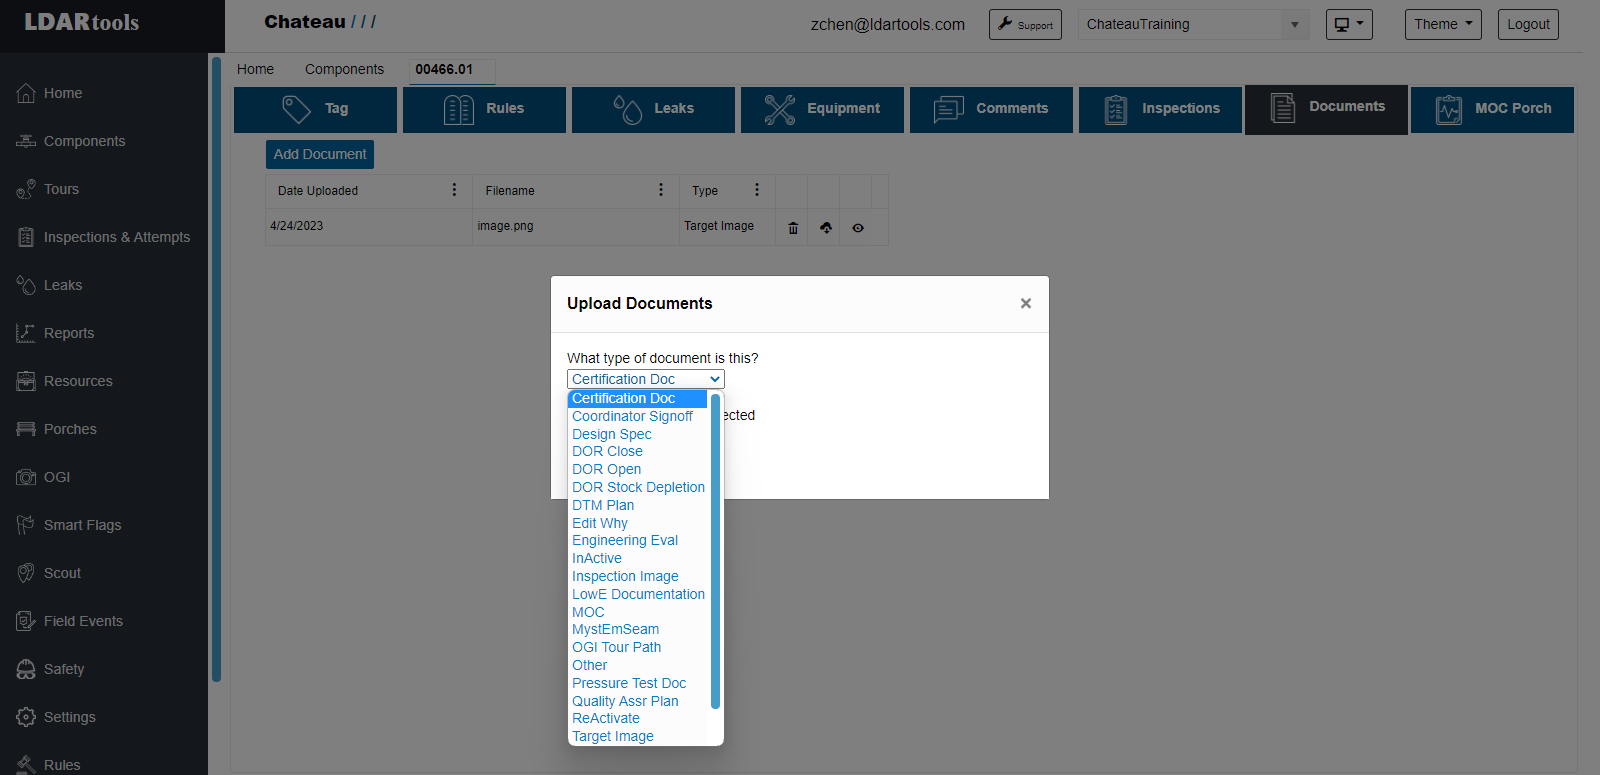Open the MOC Porch tab
The image size is (1600, 775).
tap(1492, 109)
